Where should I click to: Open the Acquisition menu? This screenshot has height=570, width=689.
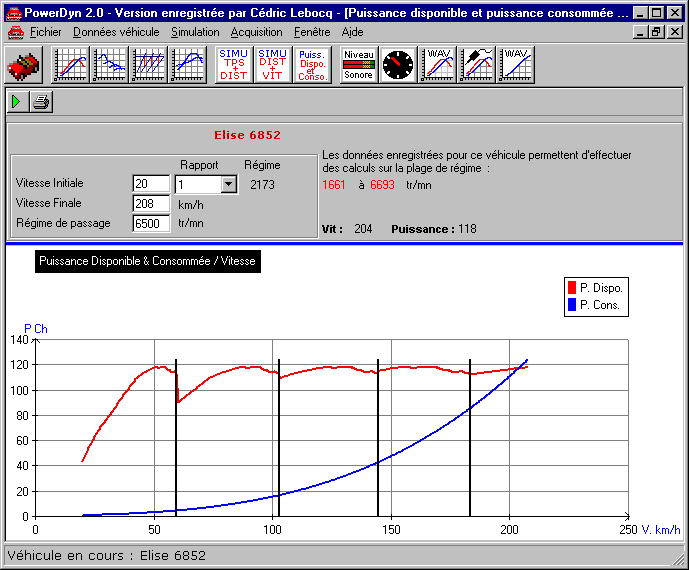(x=256, y=32)
